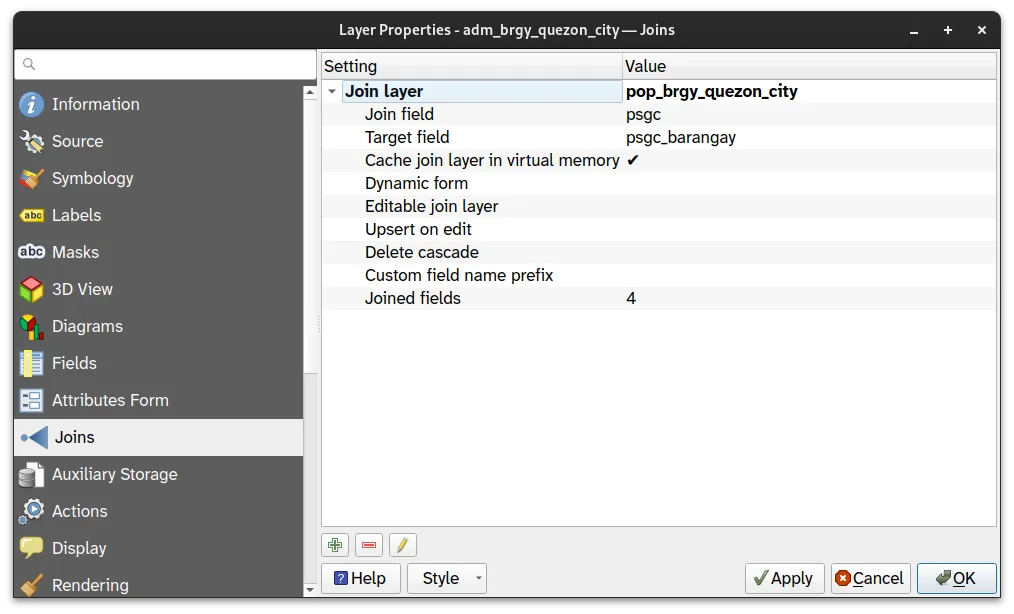
Task: Select the Information section icon
Action: click(32, 105)
